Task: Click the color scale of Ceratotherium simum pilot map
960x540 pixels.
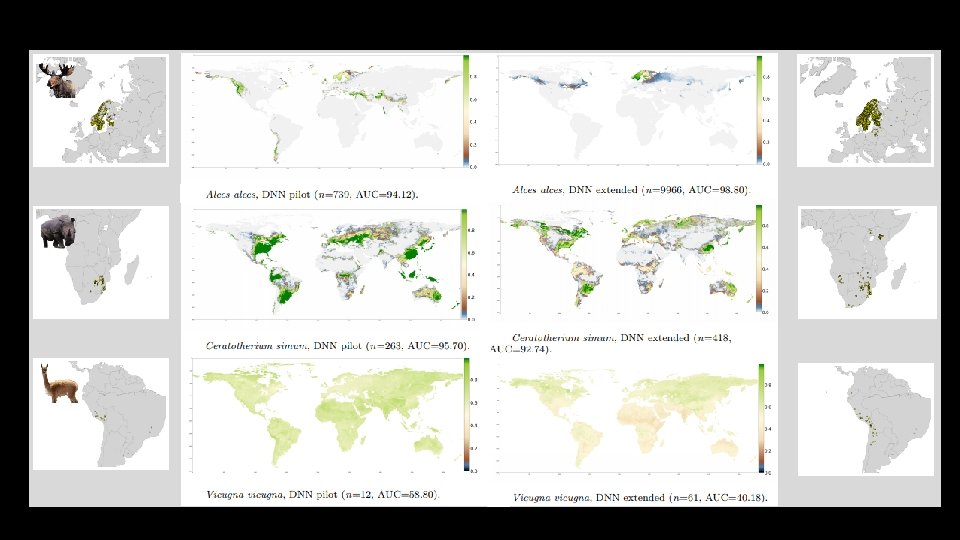Action: point(464,264)
